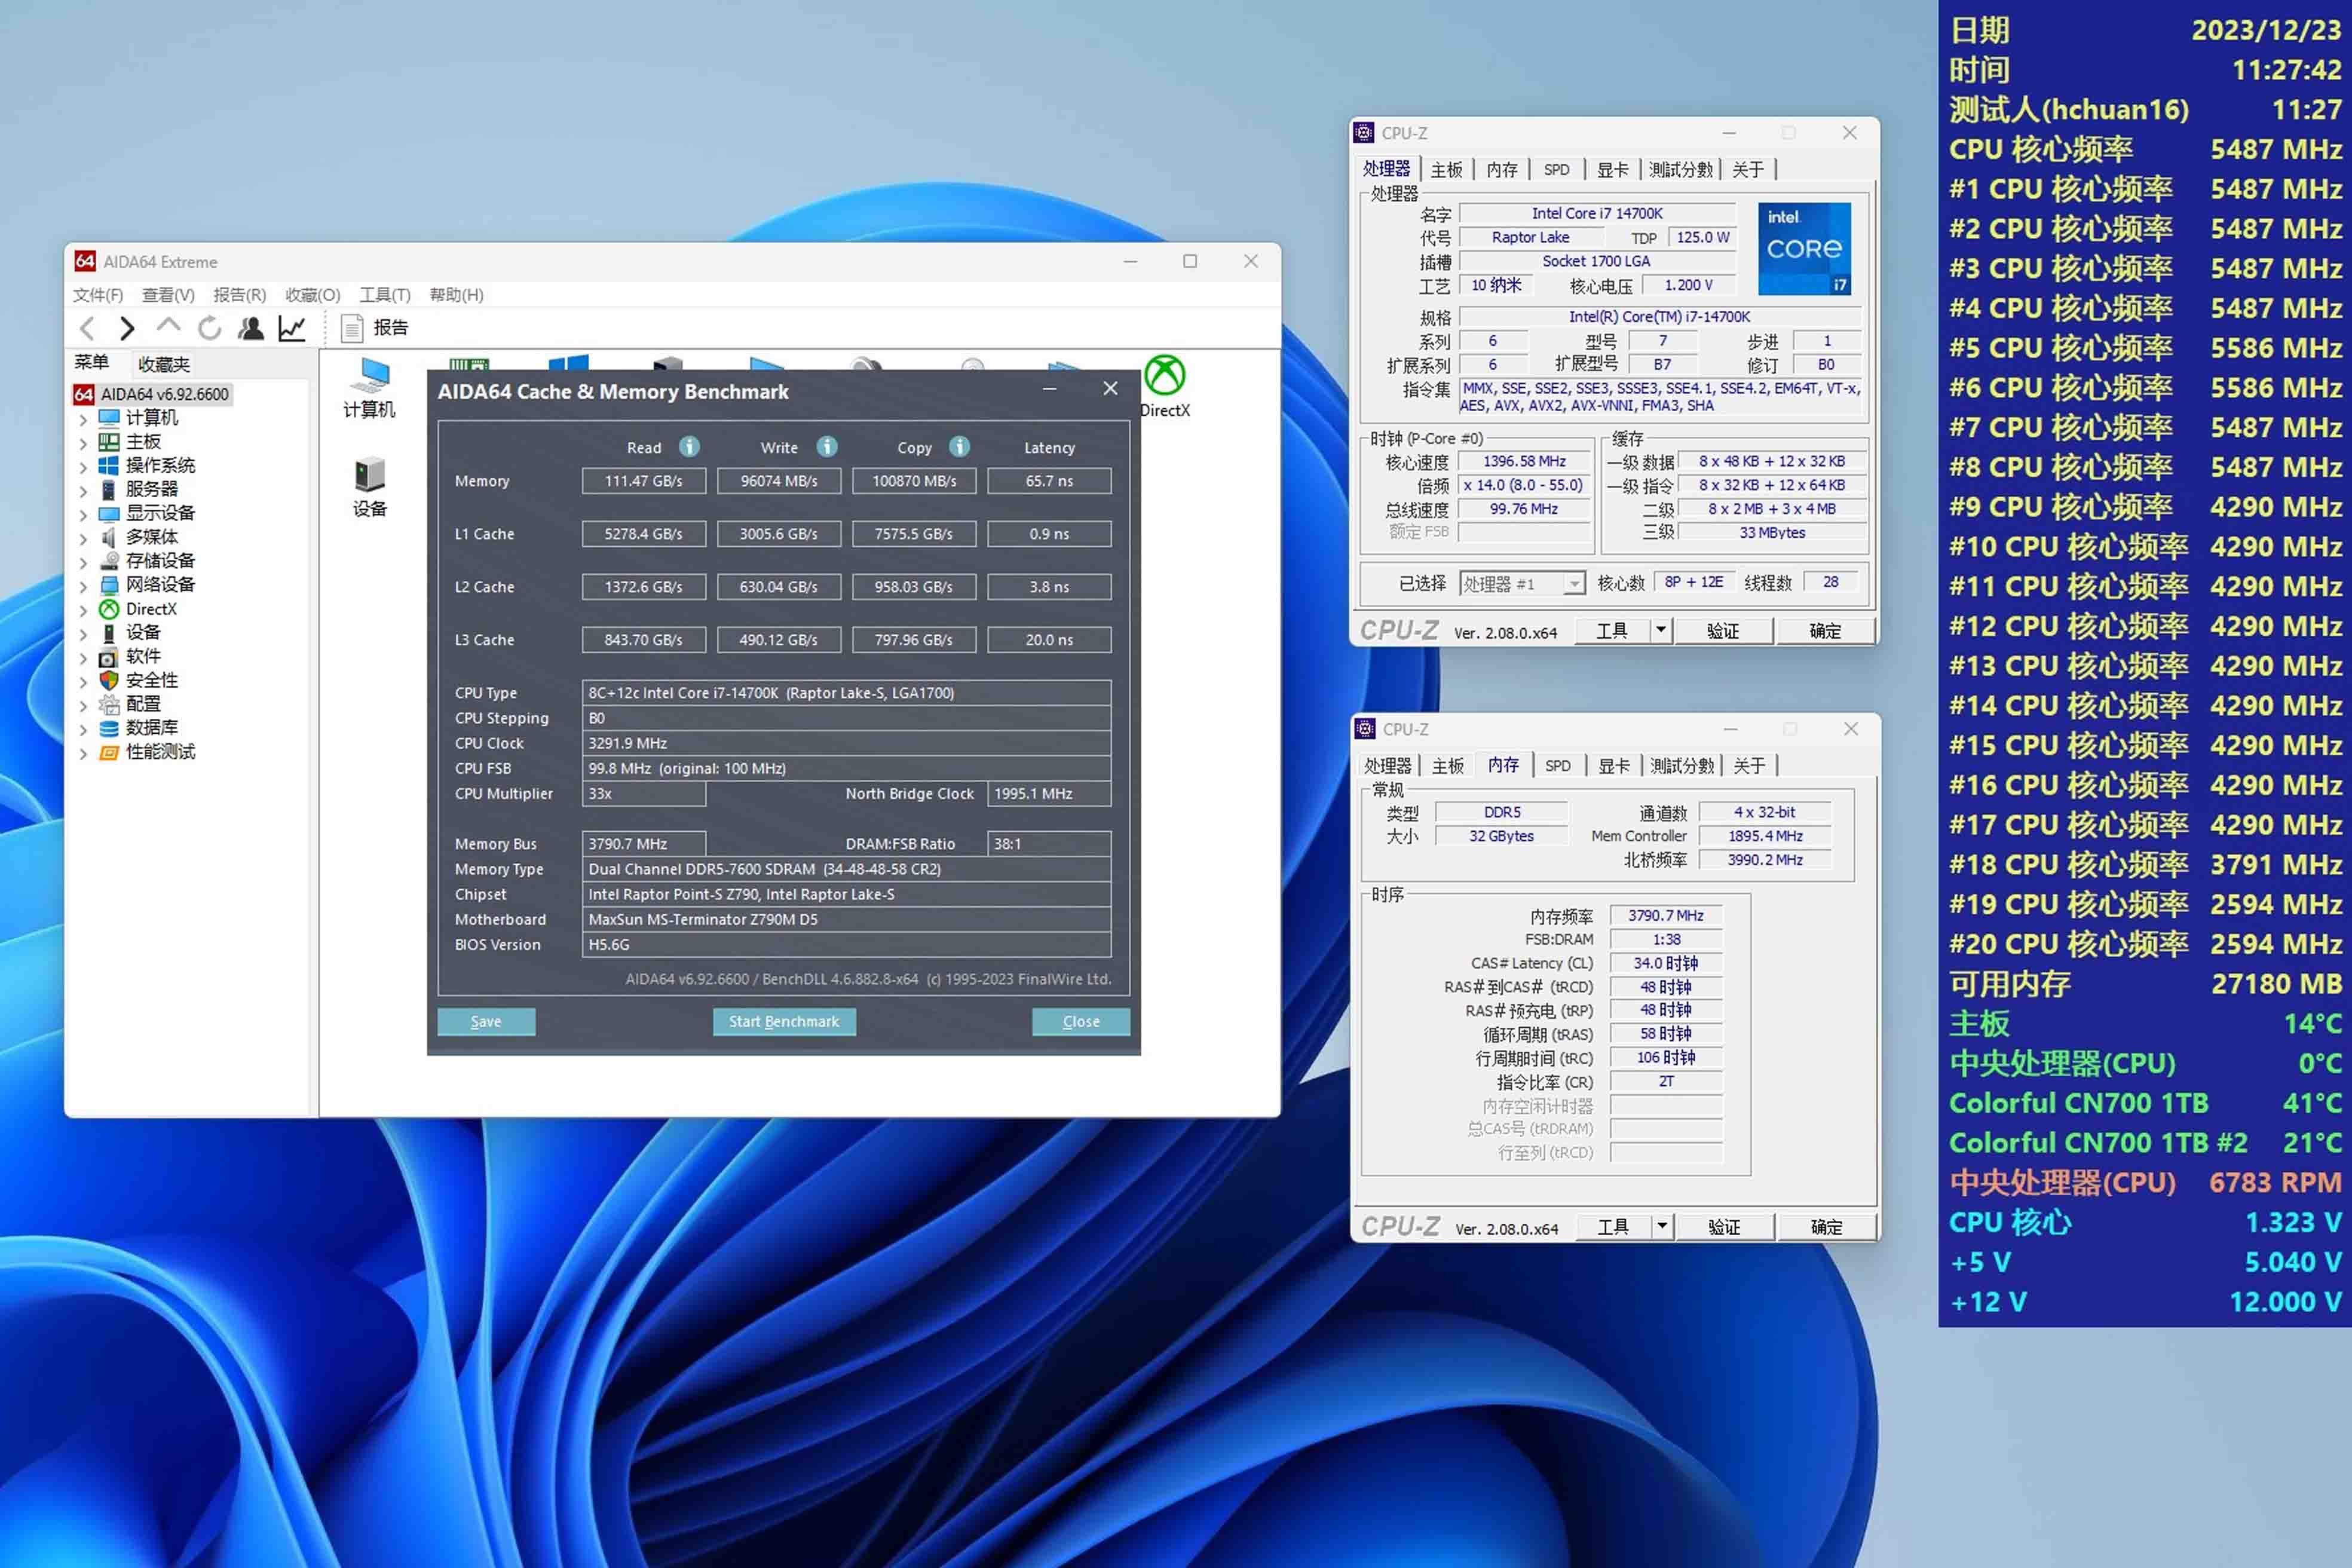Click the Intel Core i7 logo in CPU-Z
This screenshot has width=2352, height=1568.
point(1804,249)
